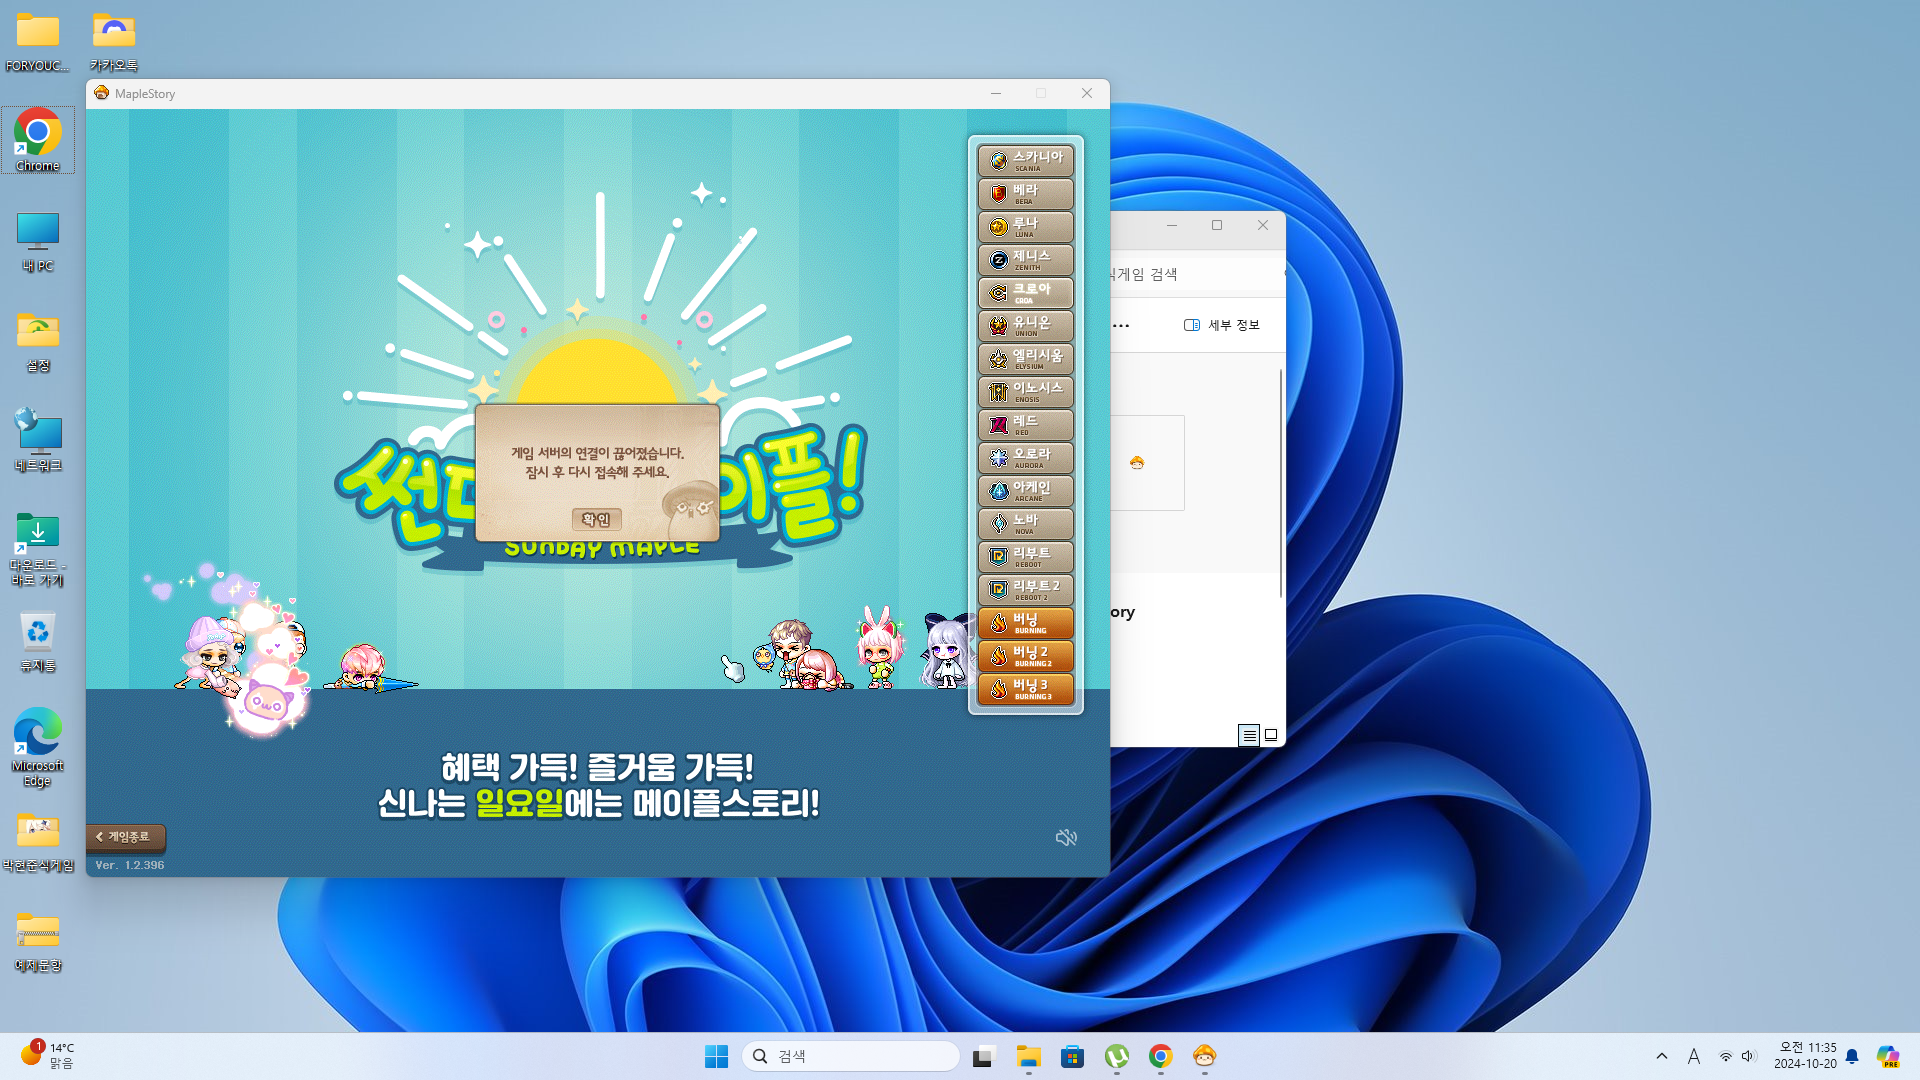This screenshot has height=1080, width=1920.
Task: Open the 네트워크 desktop icon
Action: [x=38, y=441]
